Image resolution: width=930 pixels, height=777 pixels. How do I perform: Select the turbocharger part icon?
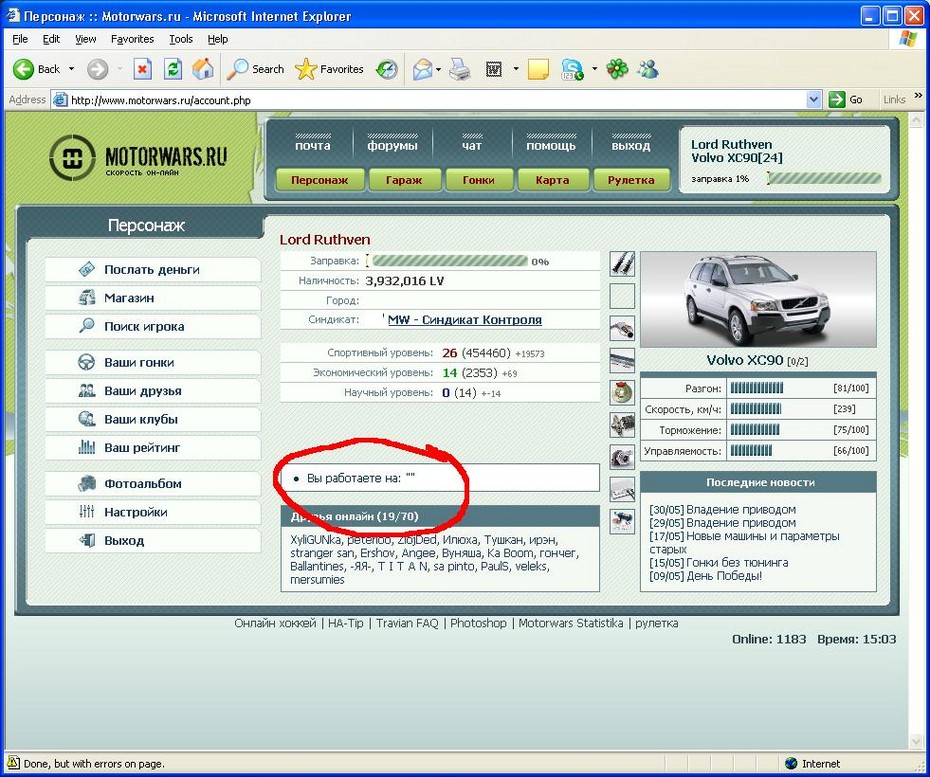tap(622, 457)
